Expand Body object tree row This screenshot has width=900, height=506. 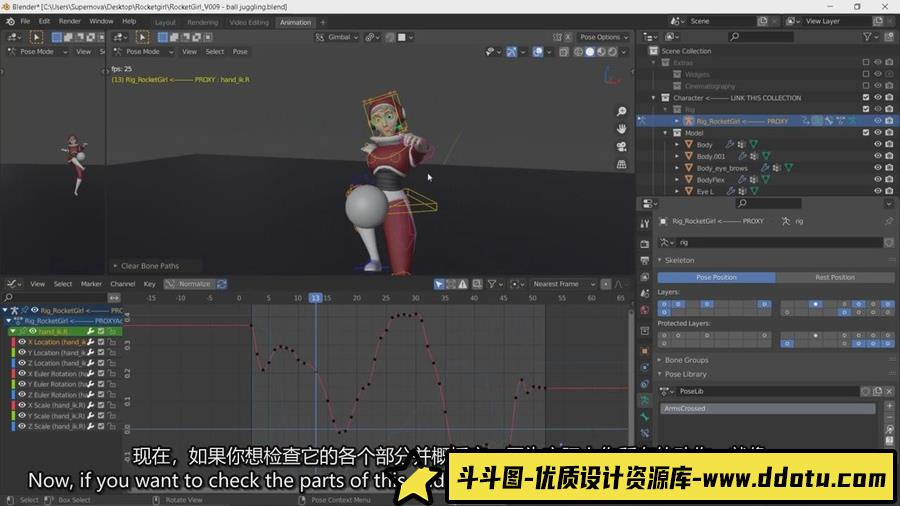tap(677, 145)
